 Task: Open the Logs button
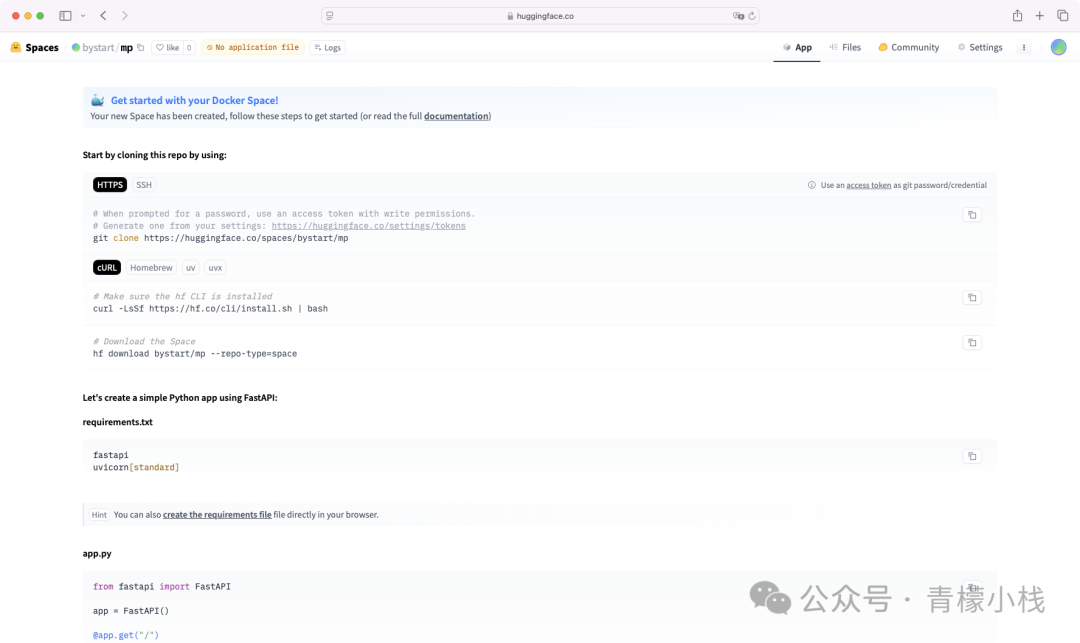click(328, 48)
